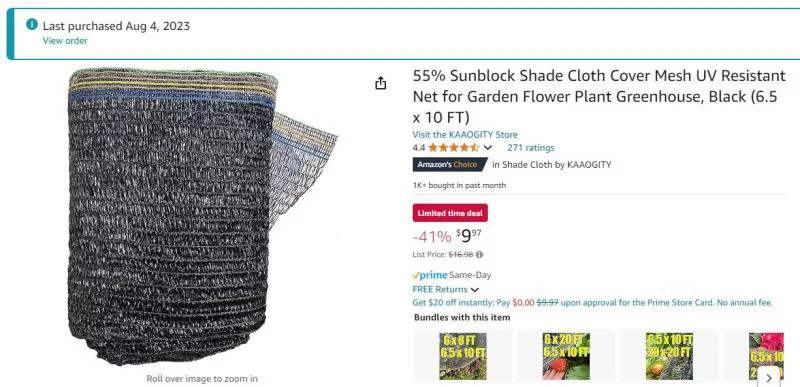This screenshot has height=387, width=800.
Task: Select the 6.5x10 FT and 20x20 FT bundle
Action: [x=669, y=356]
